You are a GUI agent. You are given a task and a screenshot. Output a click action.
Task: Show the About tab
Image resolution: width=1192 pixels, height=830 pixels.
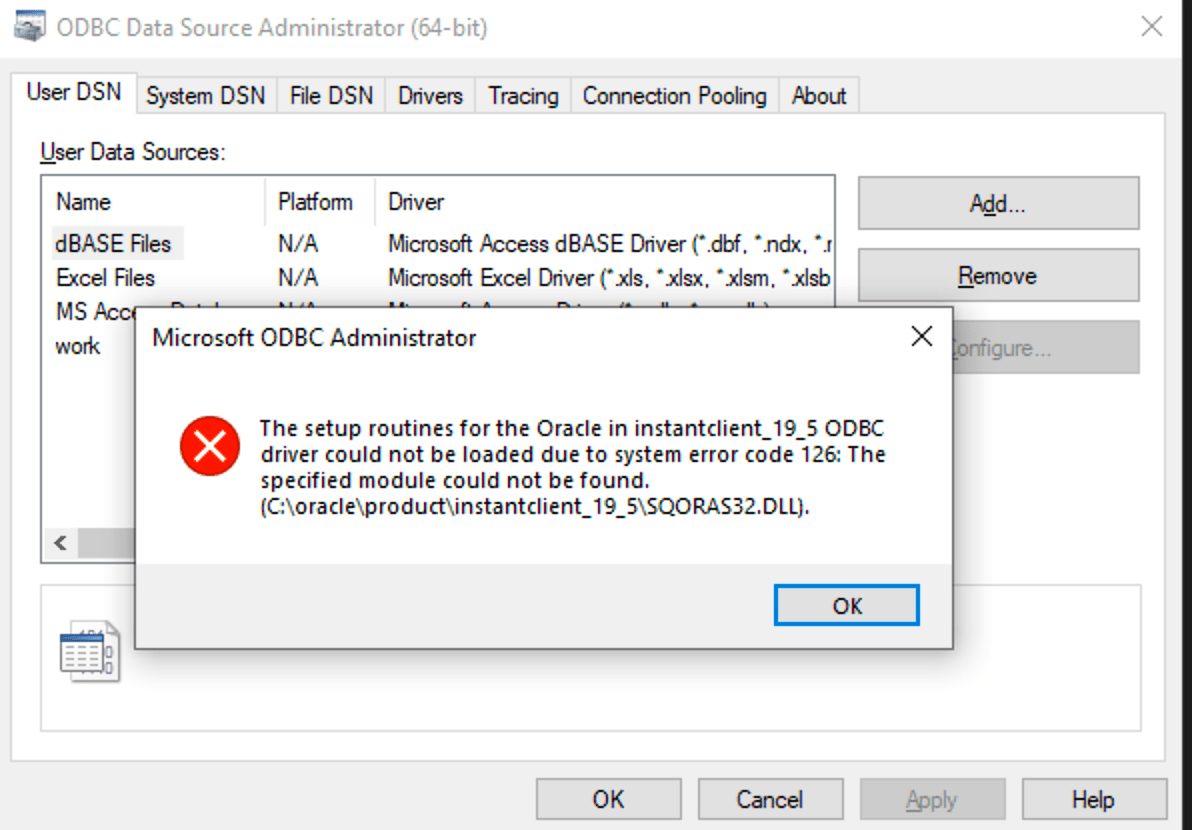818,96
